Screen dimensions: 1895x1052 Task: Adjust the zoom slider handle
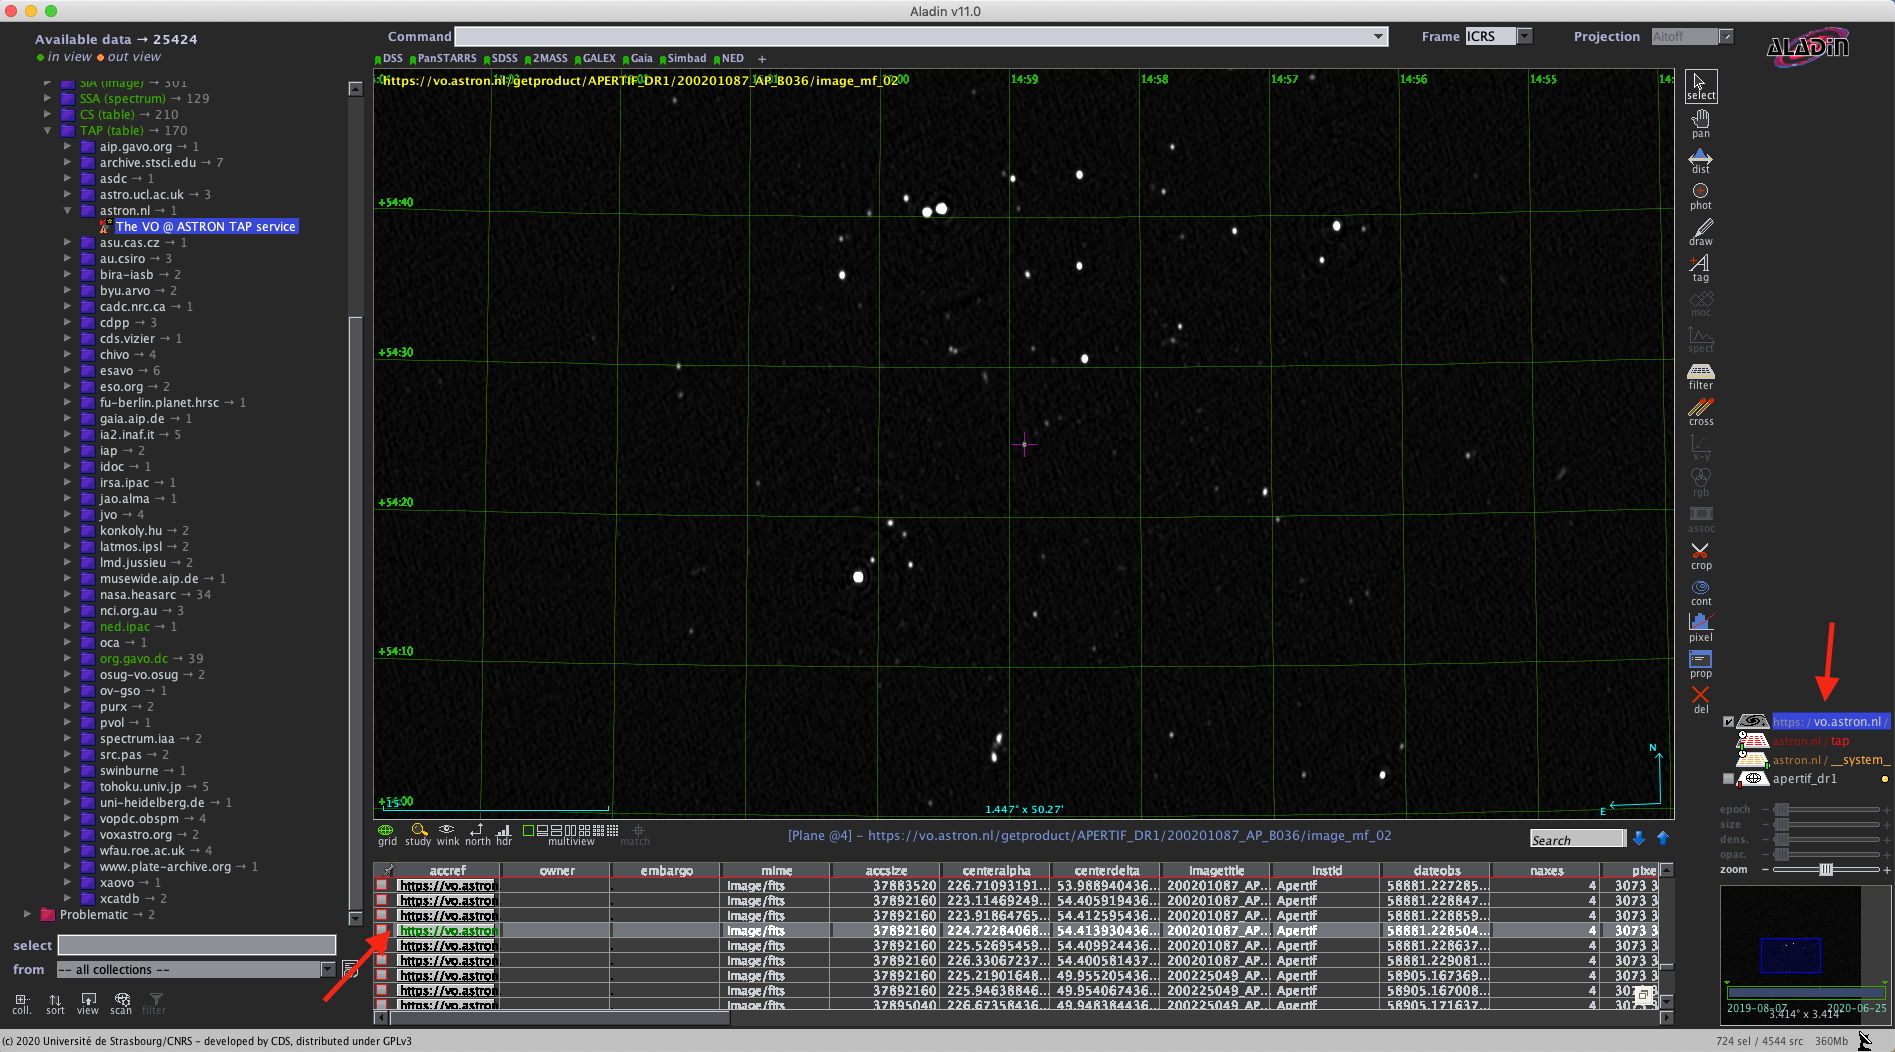tap(1826, 869)
